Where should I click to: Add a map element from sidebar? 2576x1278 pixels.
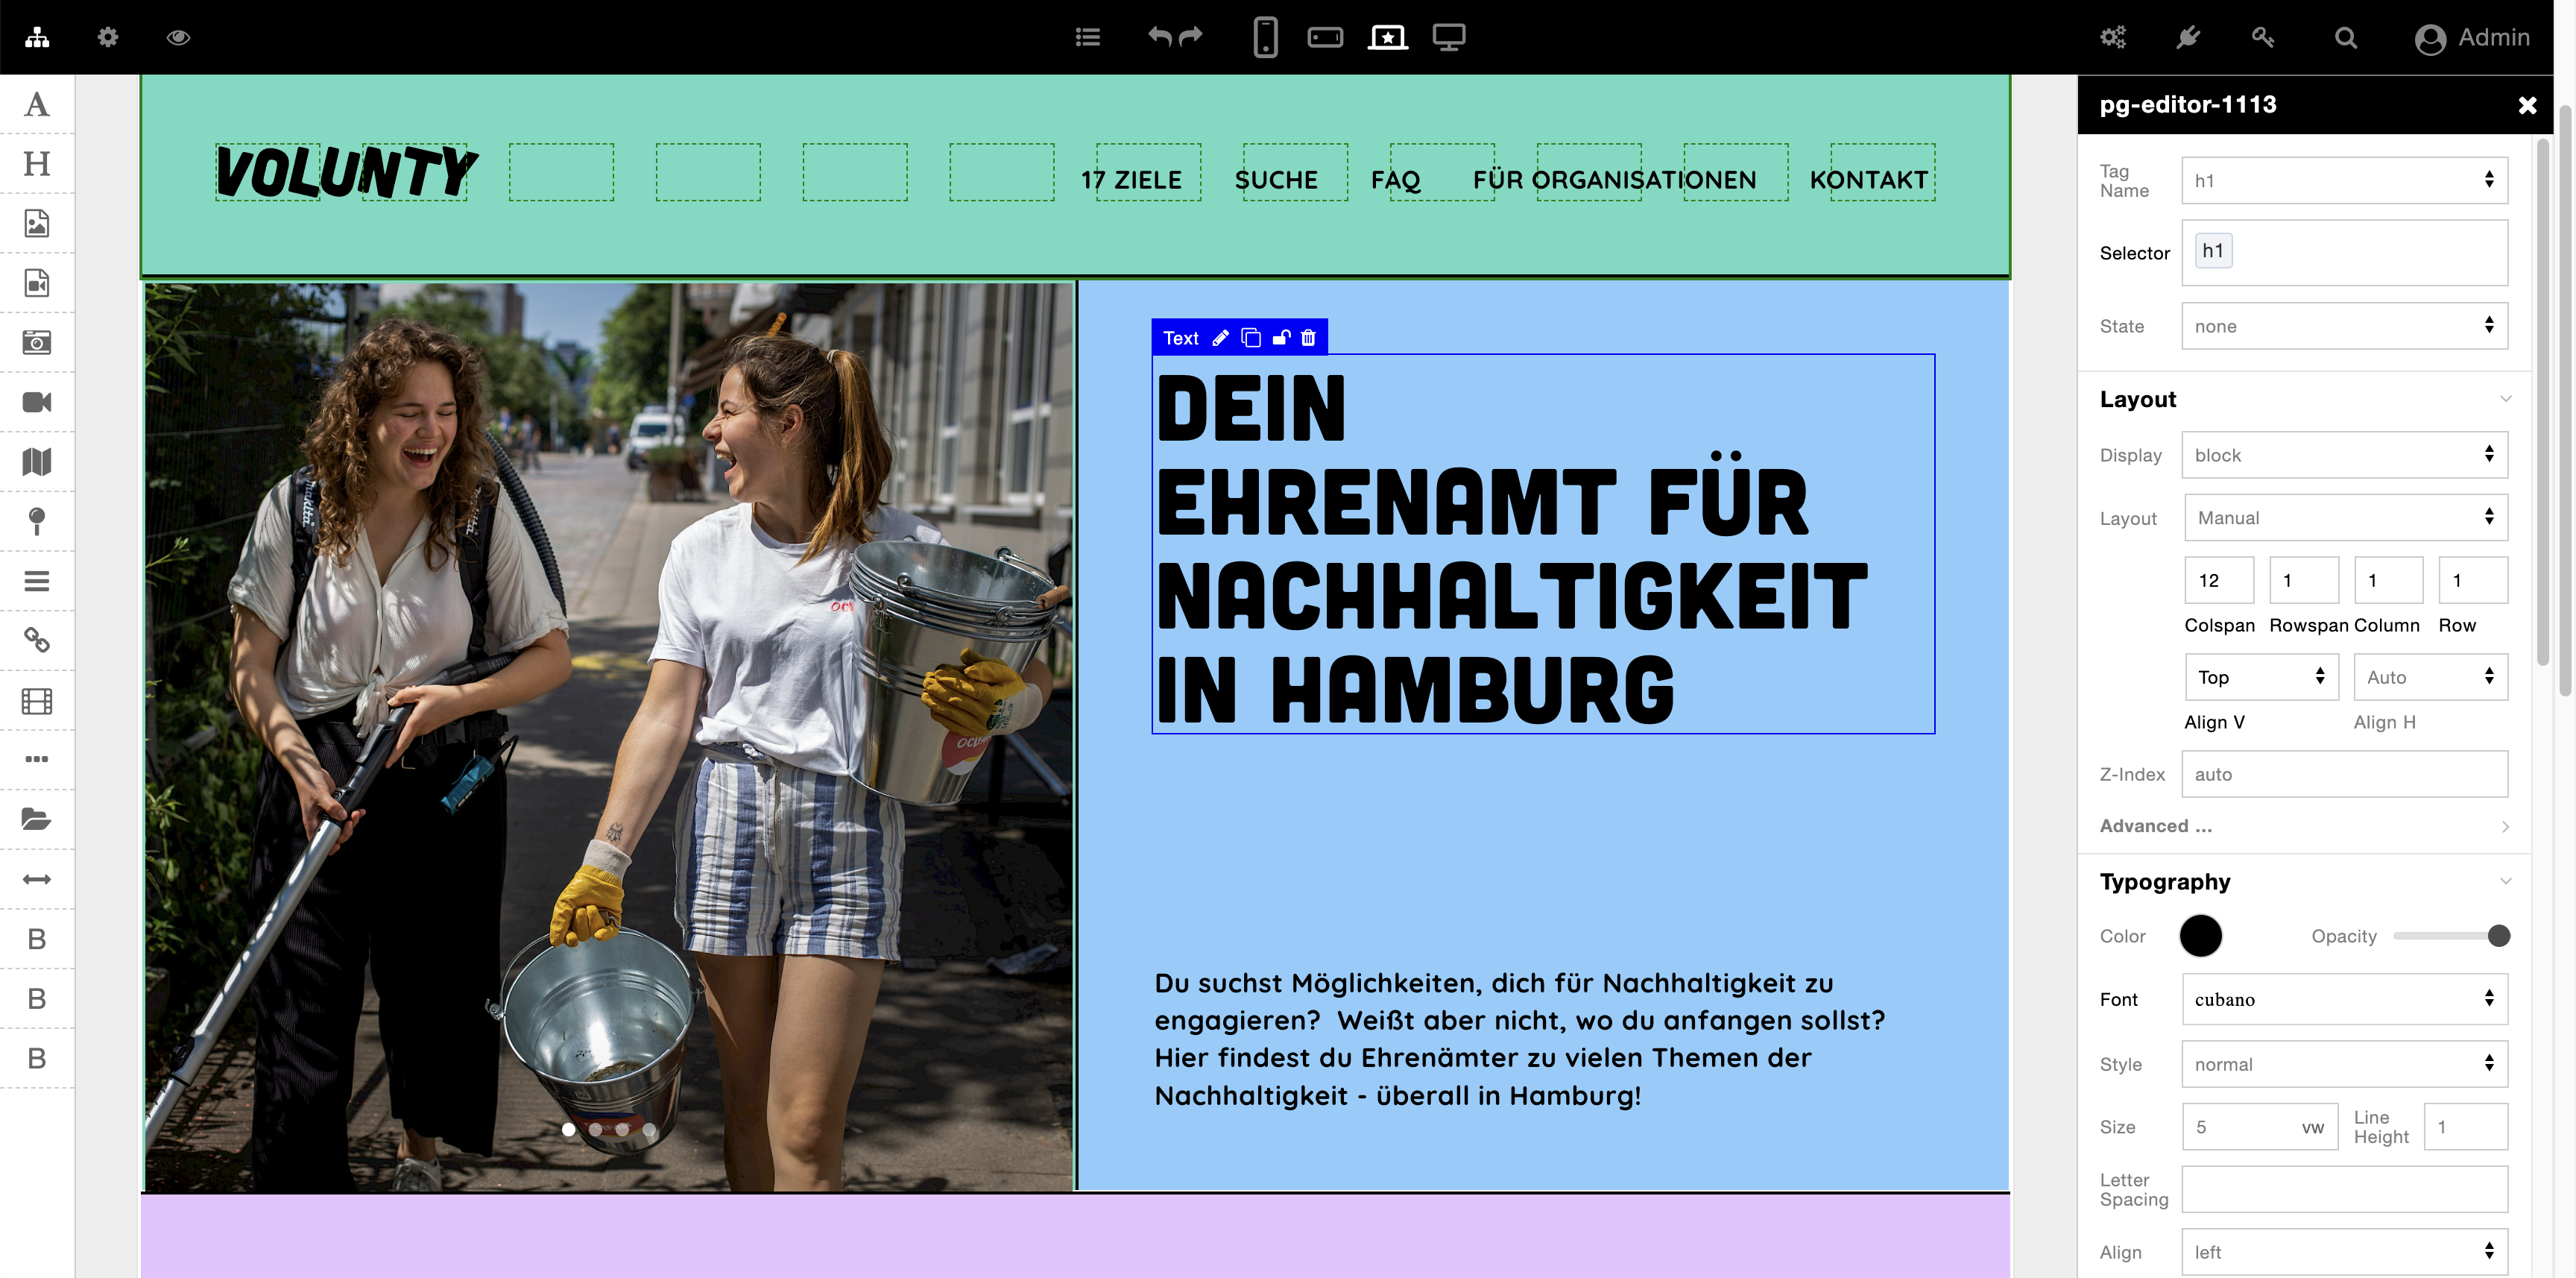click(x=37, y=462)
